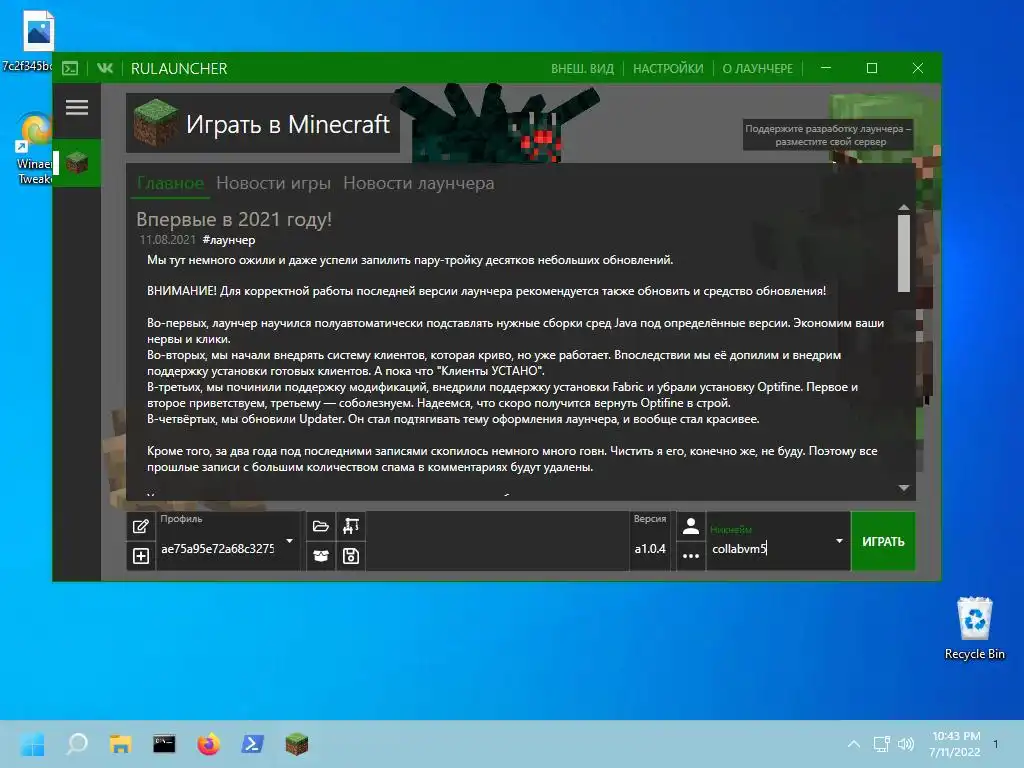The image size is (1024, 768).
Task: Launch Firefox from taskbar
Action: pyautogui.click(x=208, y=744)
